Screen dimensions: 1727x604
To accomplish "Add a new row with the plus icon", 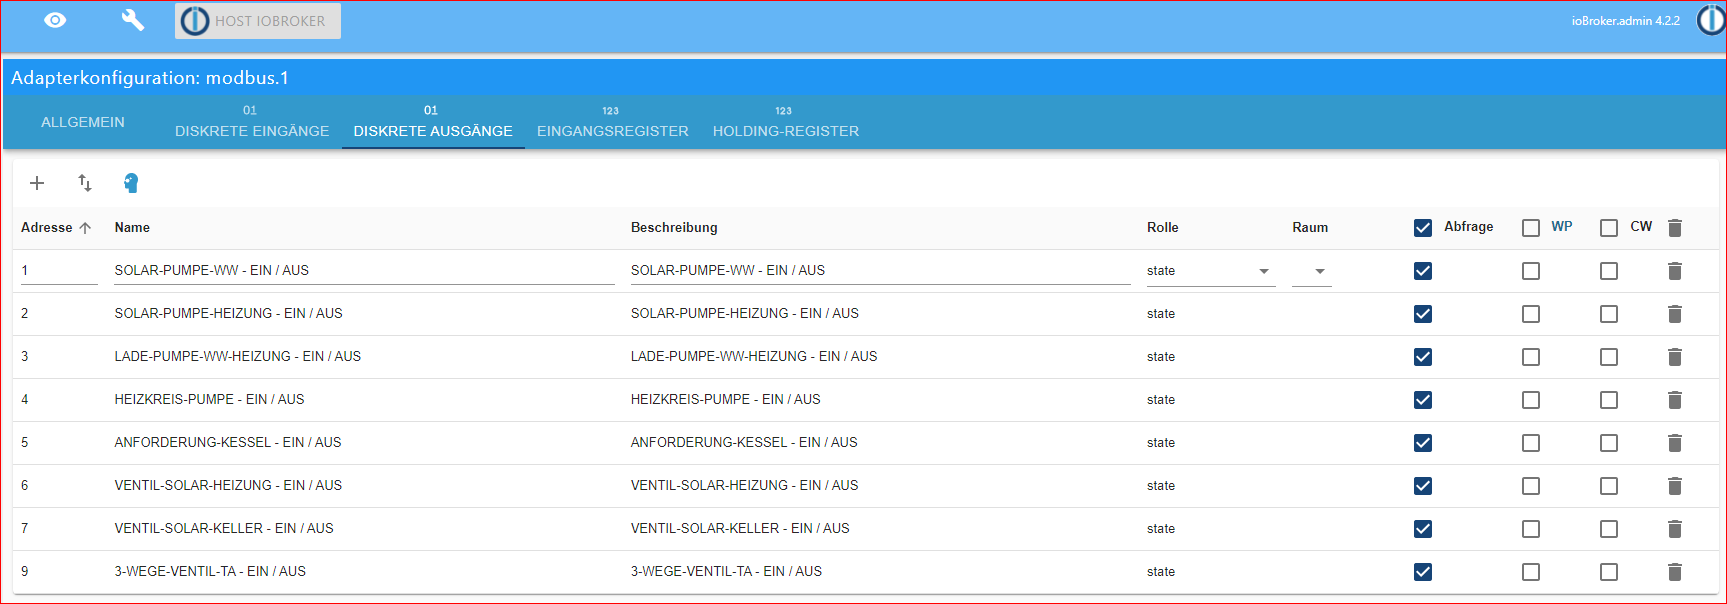I will click(x=37, y=183).
